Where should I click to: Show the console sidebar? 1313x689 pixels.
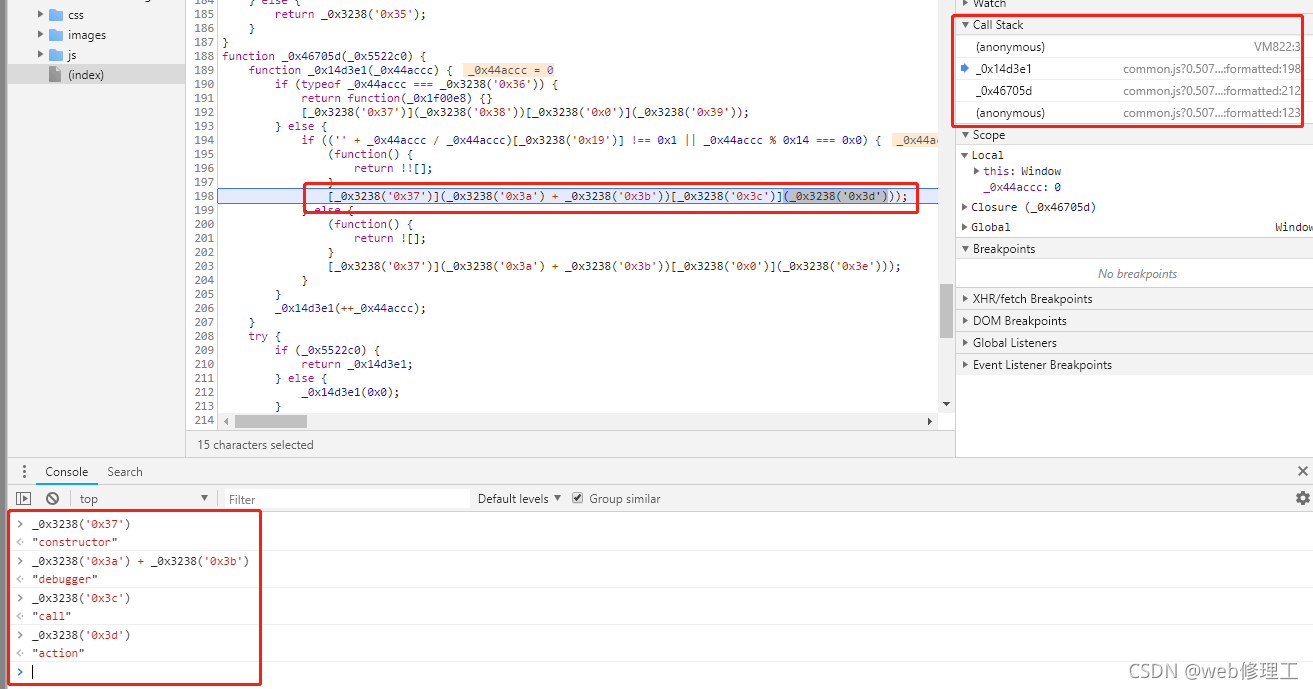coord(23,498)
